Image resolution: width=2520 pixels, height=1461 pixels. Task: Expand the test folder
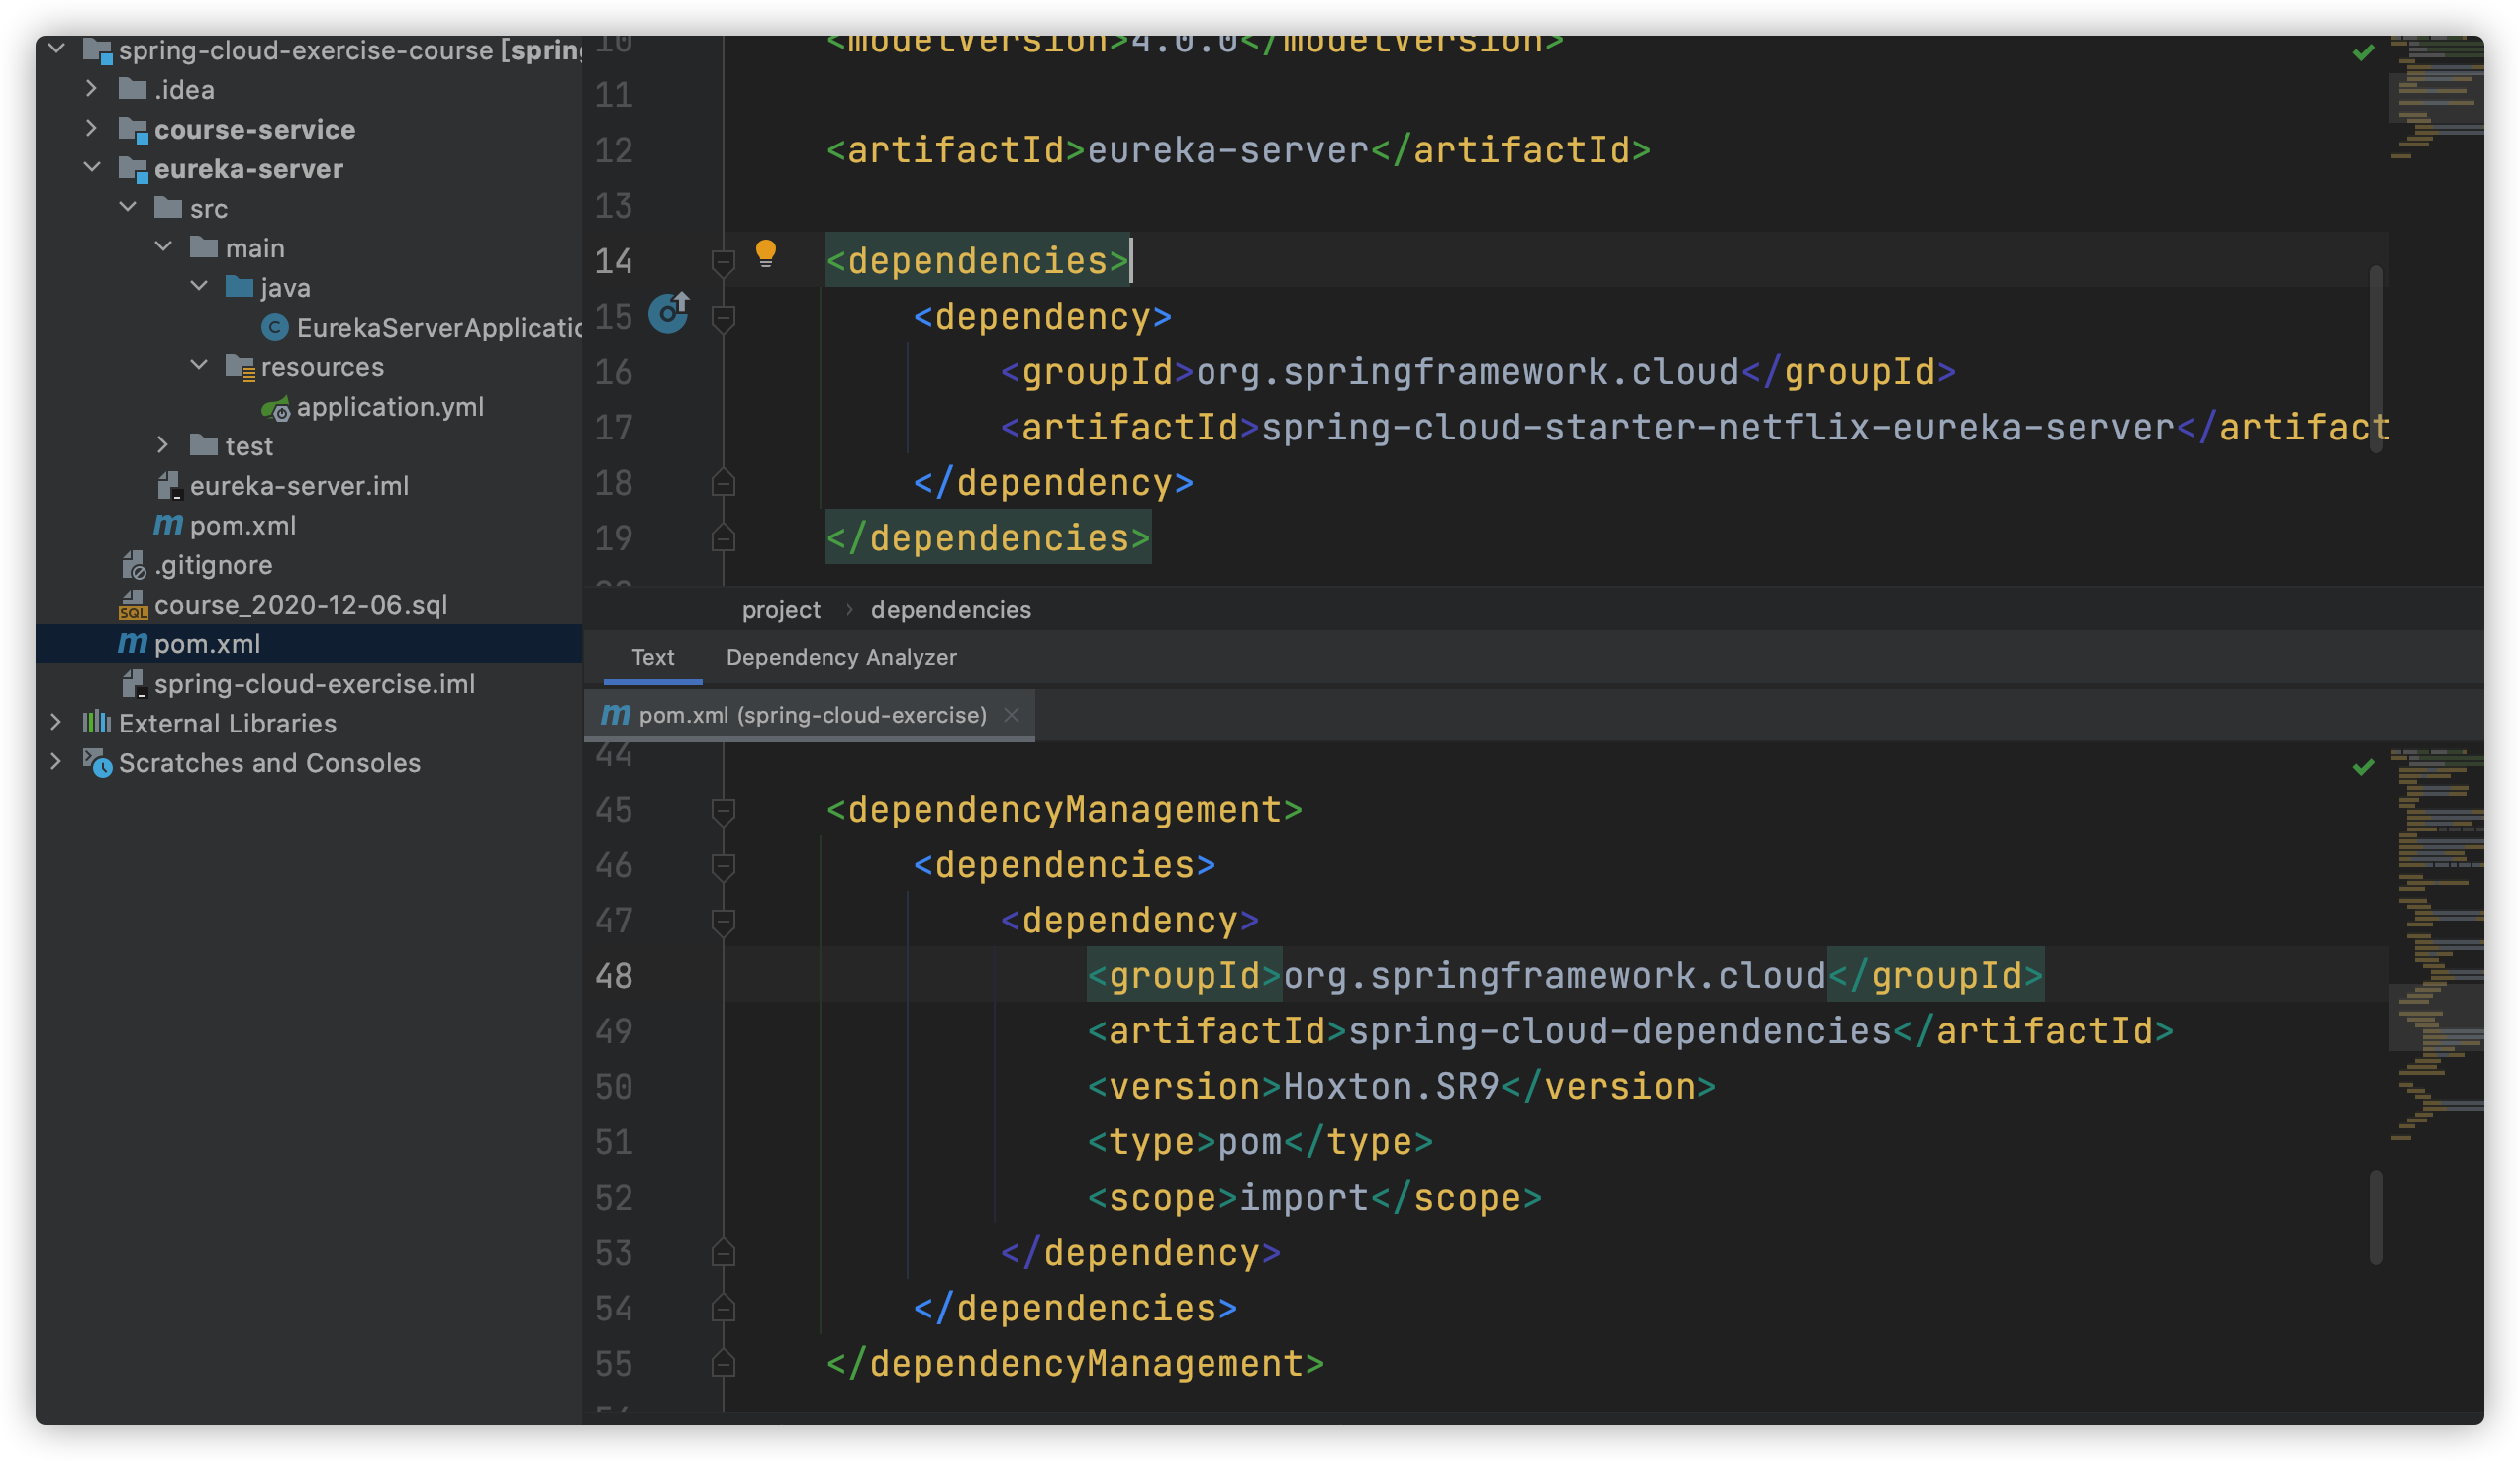pyautogui.click(x=164, y=445)
